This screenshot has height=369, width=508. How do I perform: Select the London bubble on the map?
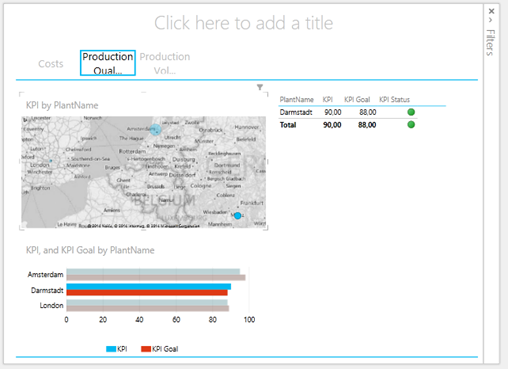pyautogui.click(x=51, y=161)
